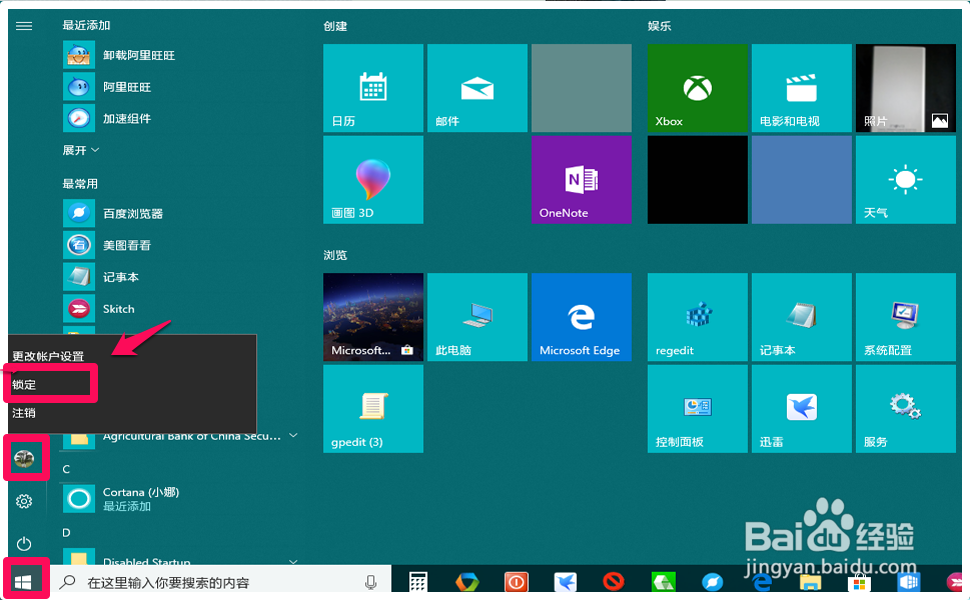This screenshot has height=600, width=970.
Task: Open the 此电脑 tile
Action: coord(477,317)
